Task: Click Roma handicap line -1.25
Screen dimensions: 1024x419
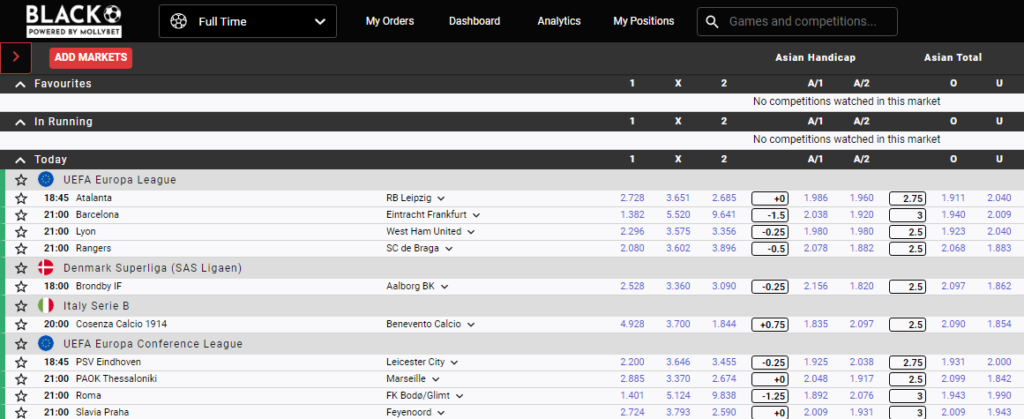Action: click(x=770, y=396)
